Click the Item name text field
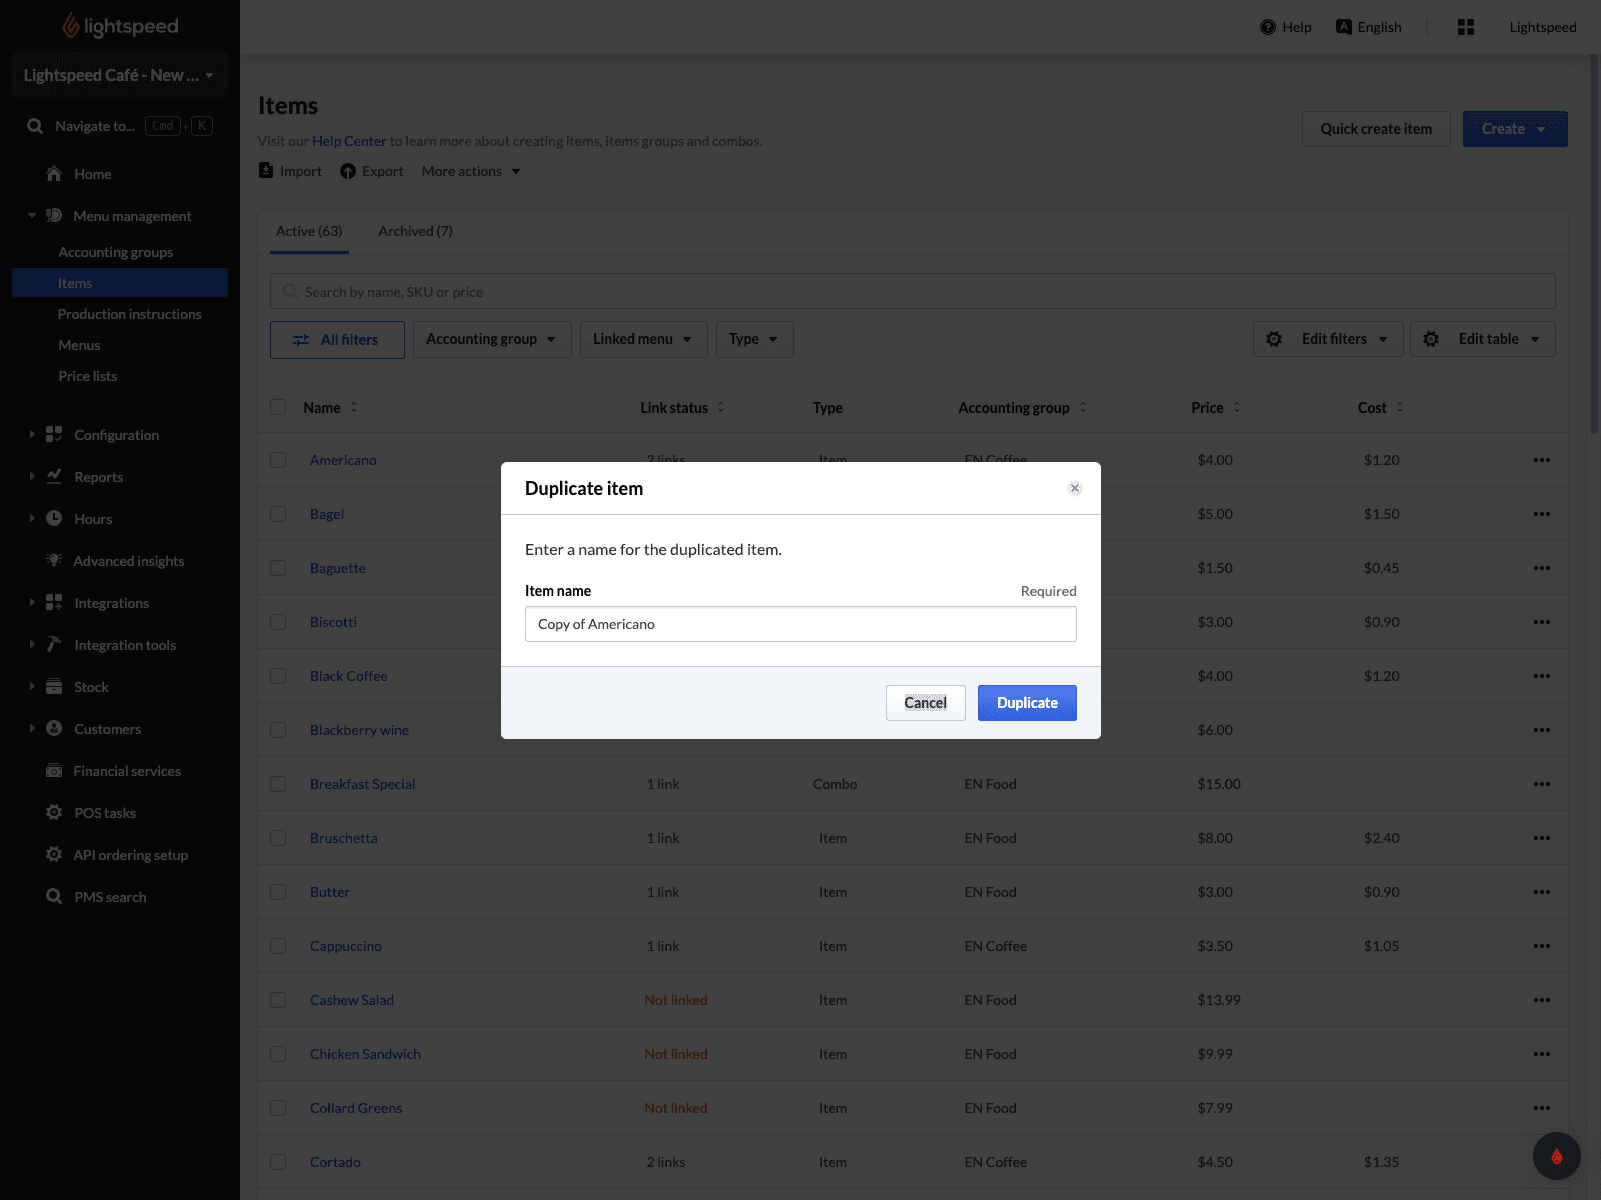The height and width of the screenshot is (1200, 1601). (x=800, y=624)
